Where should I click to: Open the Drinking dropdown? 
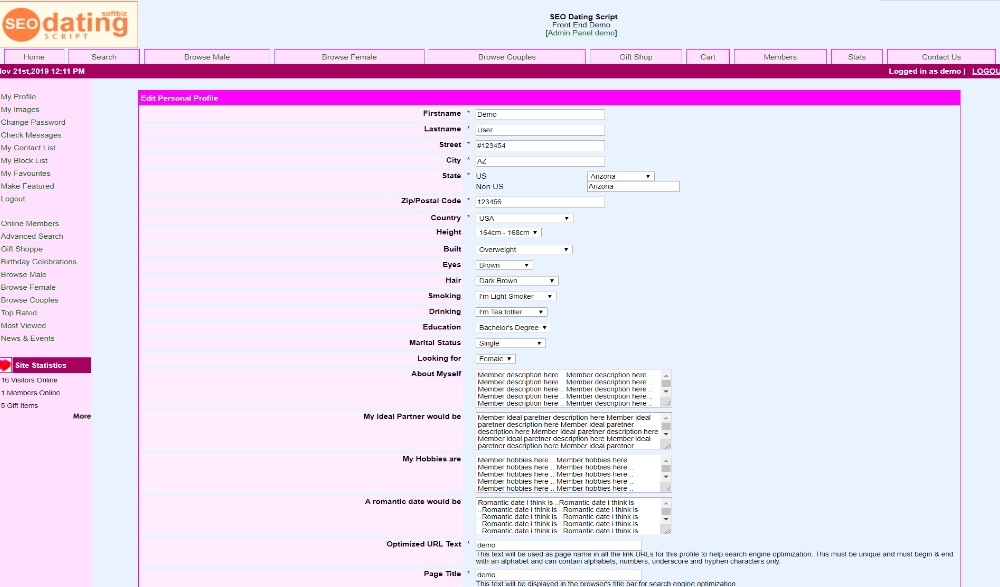[x=511, y=312]
